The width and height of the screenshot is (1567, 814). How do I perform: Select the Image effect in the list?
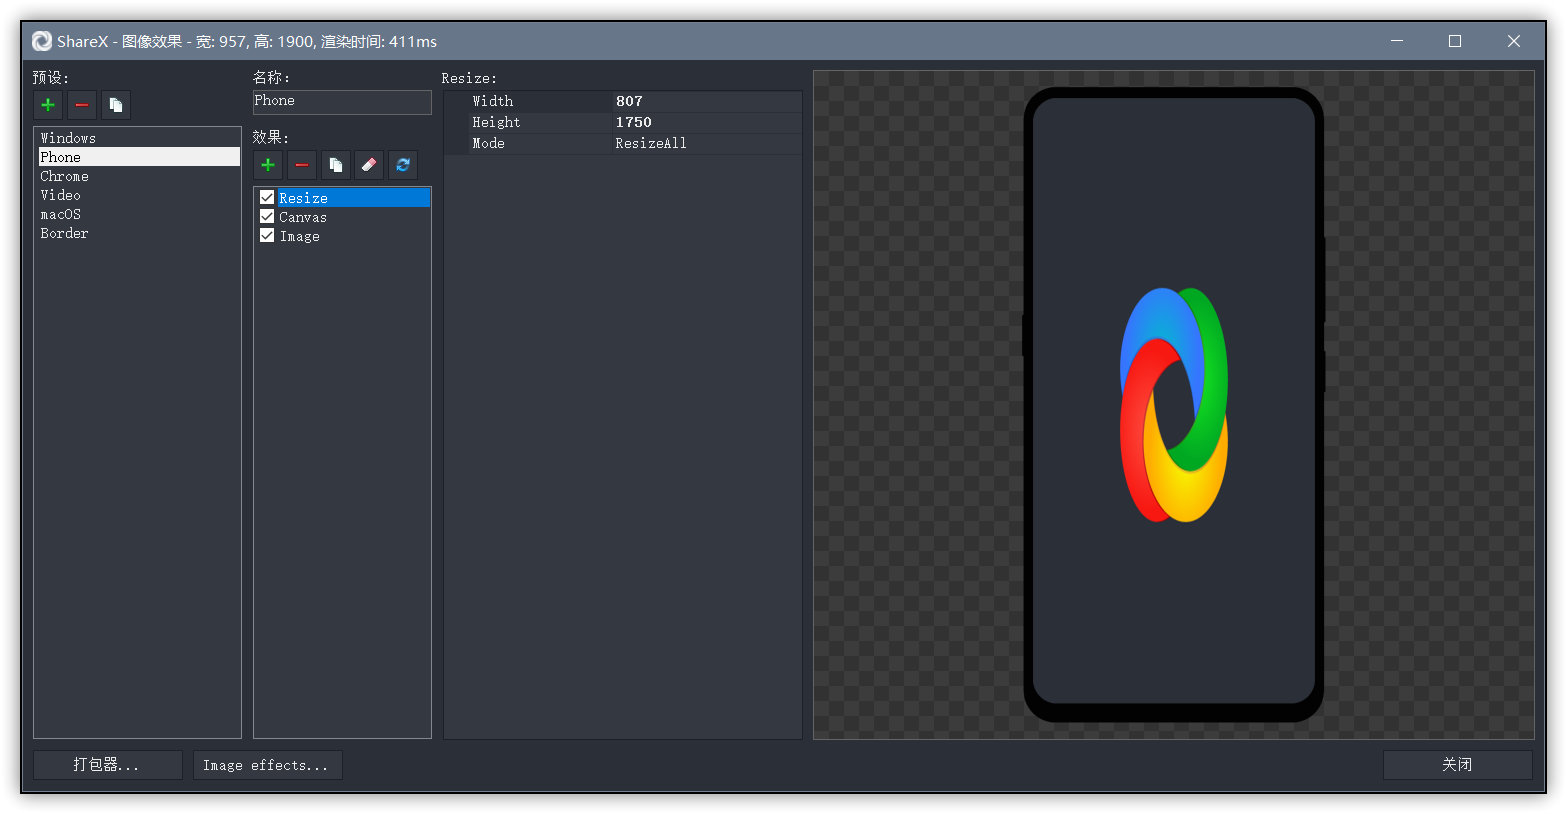point(353,236)
